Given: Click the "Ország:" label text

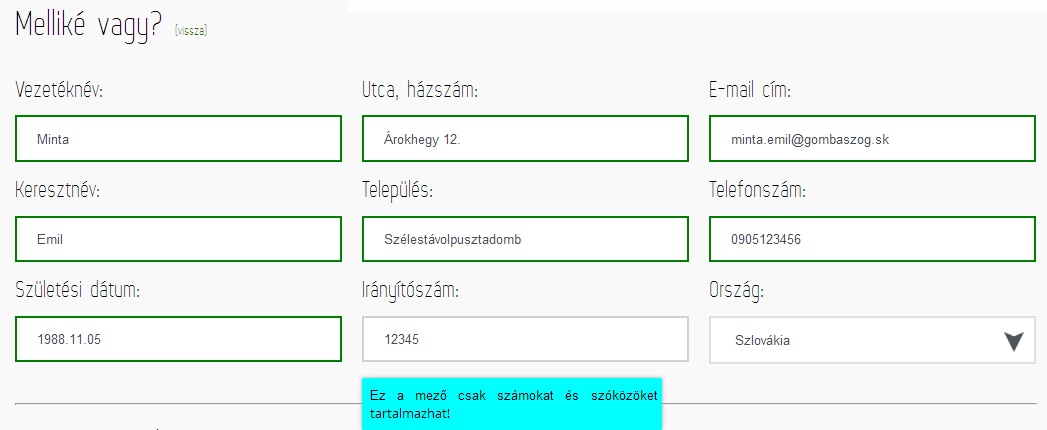Looking at the screenshot, I should click(737, 291).
